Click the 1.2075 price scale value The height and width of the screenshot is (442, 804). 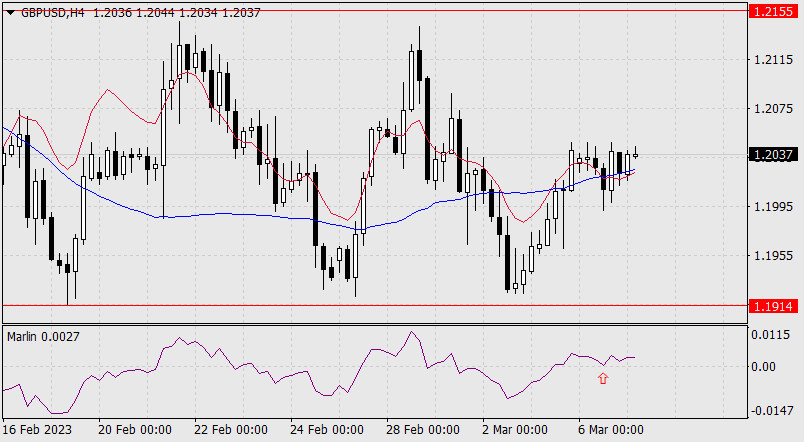(772, 109)
